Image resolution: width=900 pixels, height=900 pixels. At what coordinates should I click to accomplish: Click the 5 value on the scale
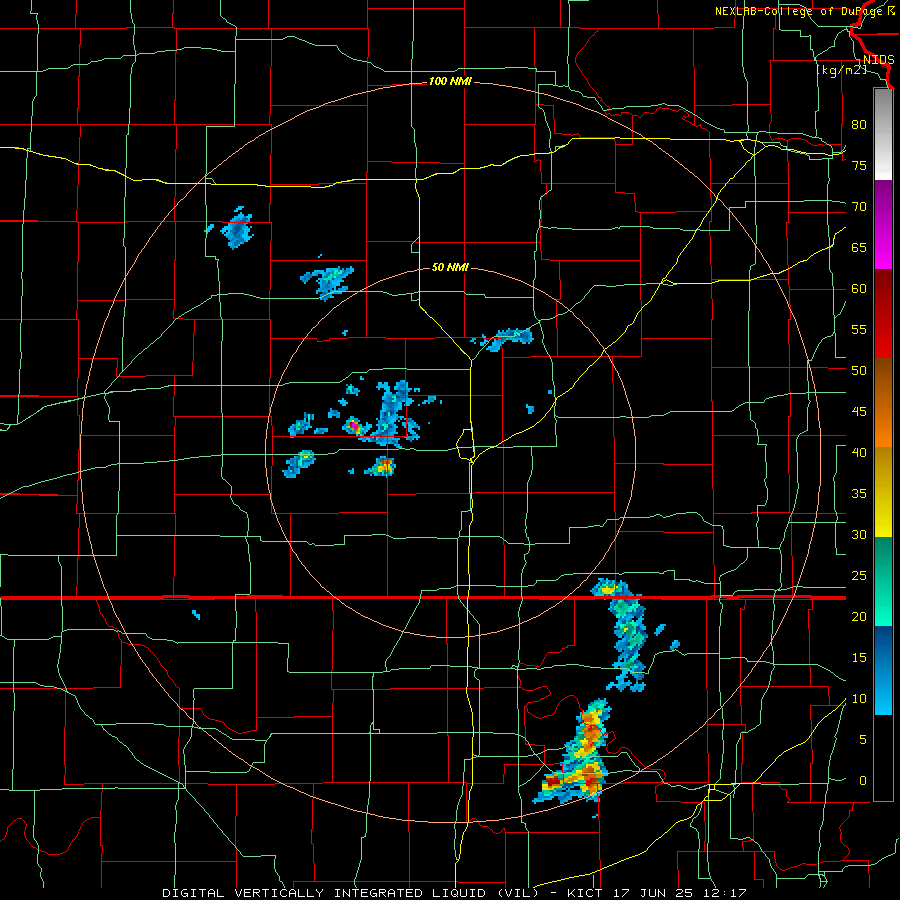[863, 739]
